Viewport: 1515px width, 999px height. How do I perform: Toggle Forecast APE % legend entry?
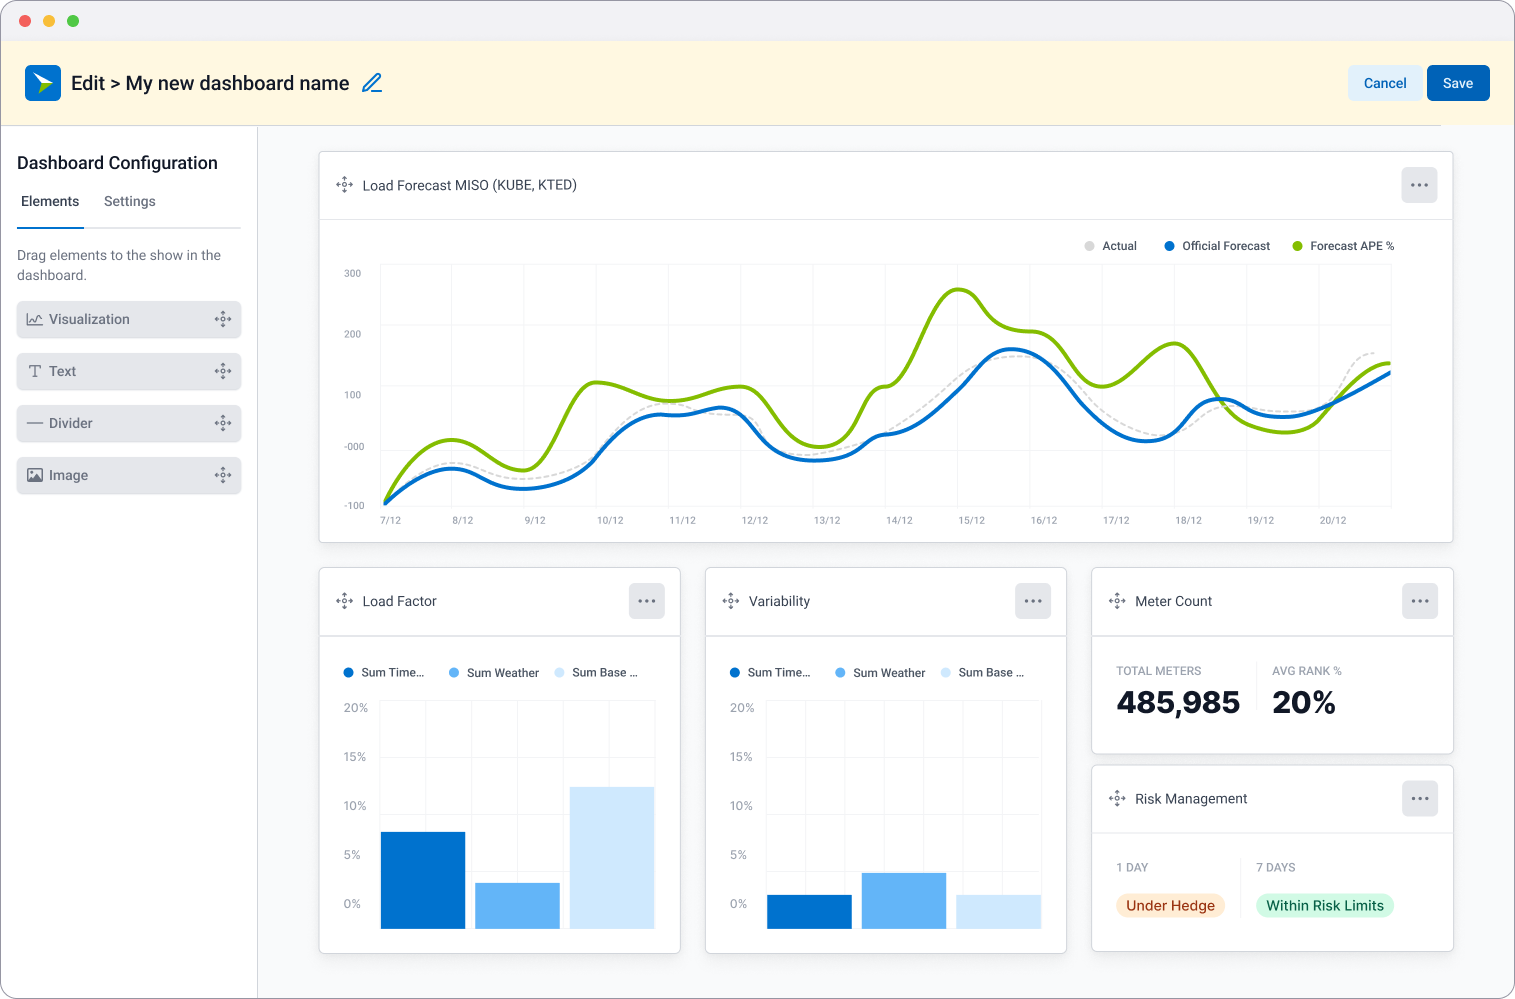point(1342,246)
